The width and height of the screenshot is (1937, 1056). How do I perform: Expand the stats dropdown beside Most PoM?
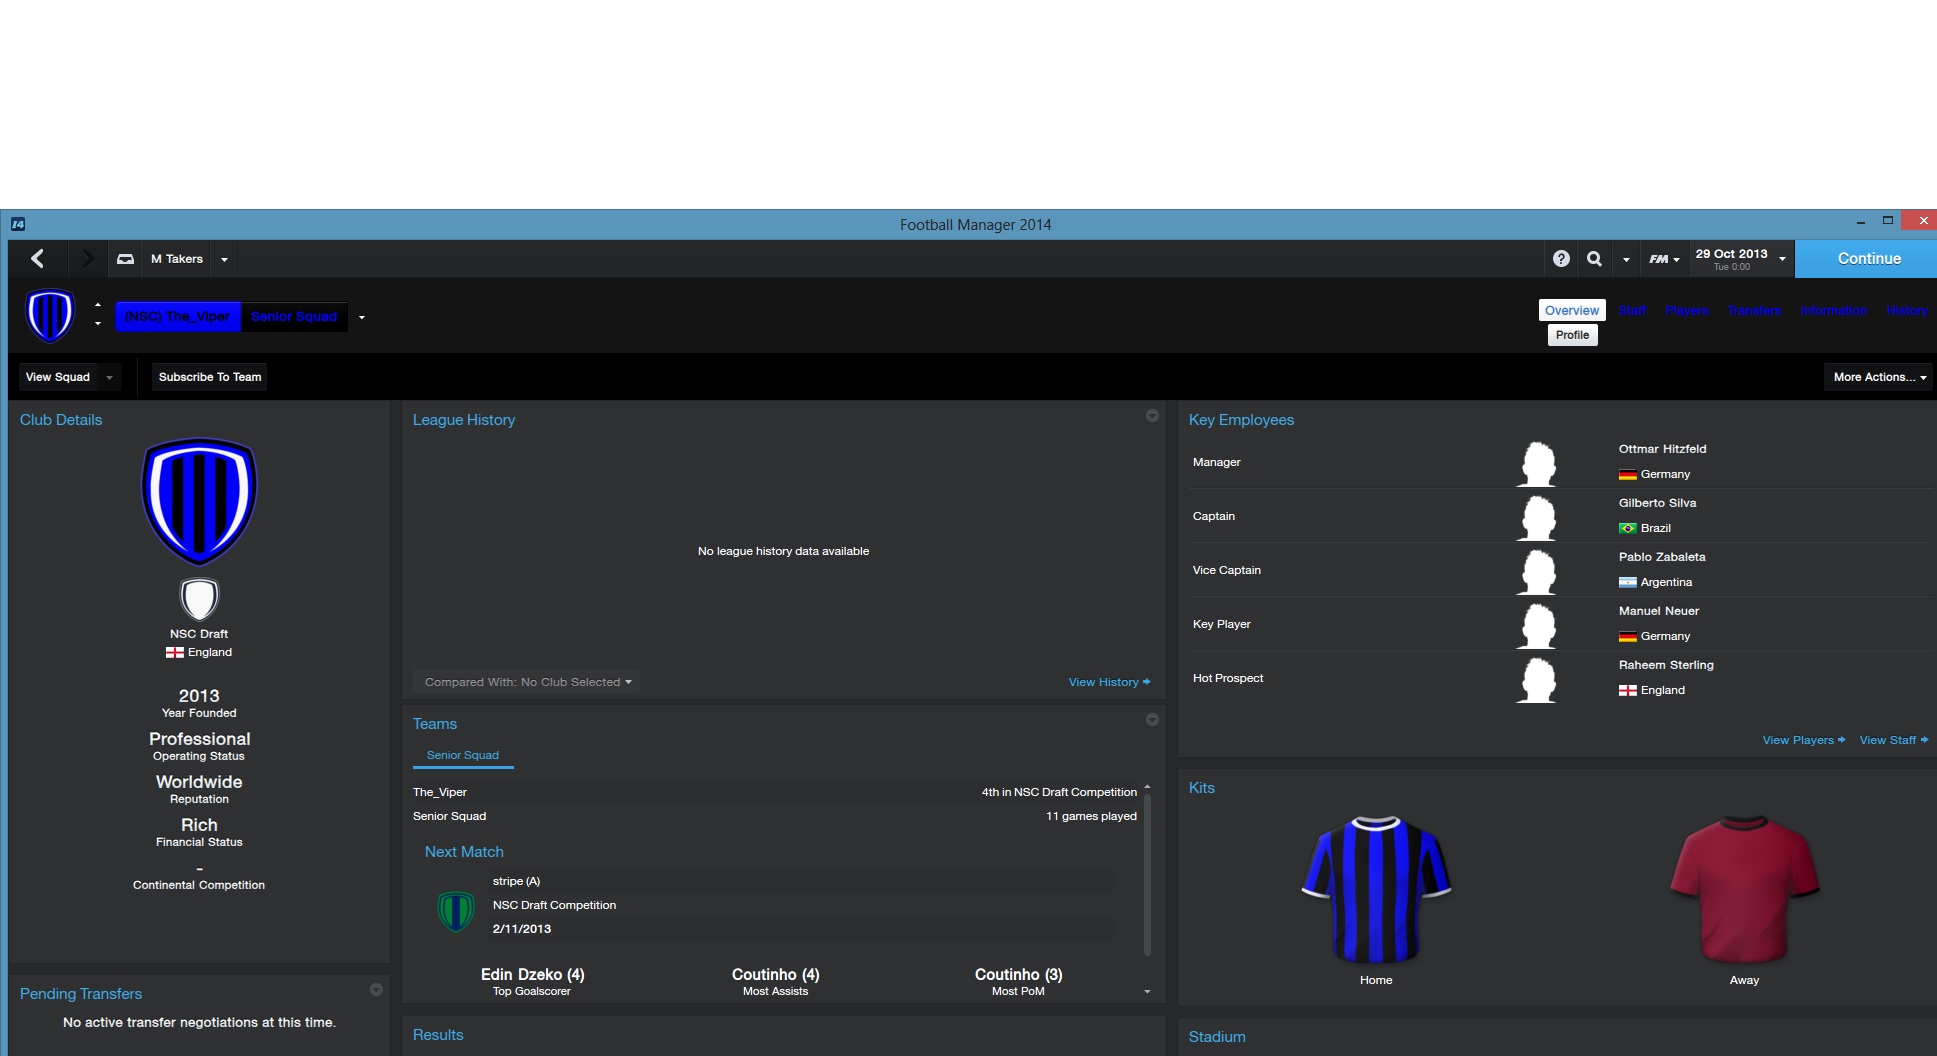point(1147,992)
